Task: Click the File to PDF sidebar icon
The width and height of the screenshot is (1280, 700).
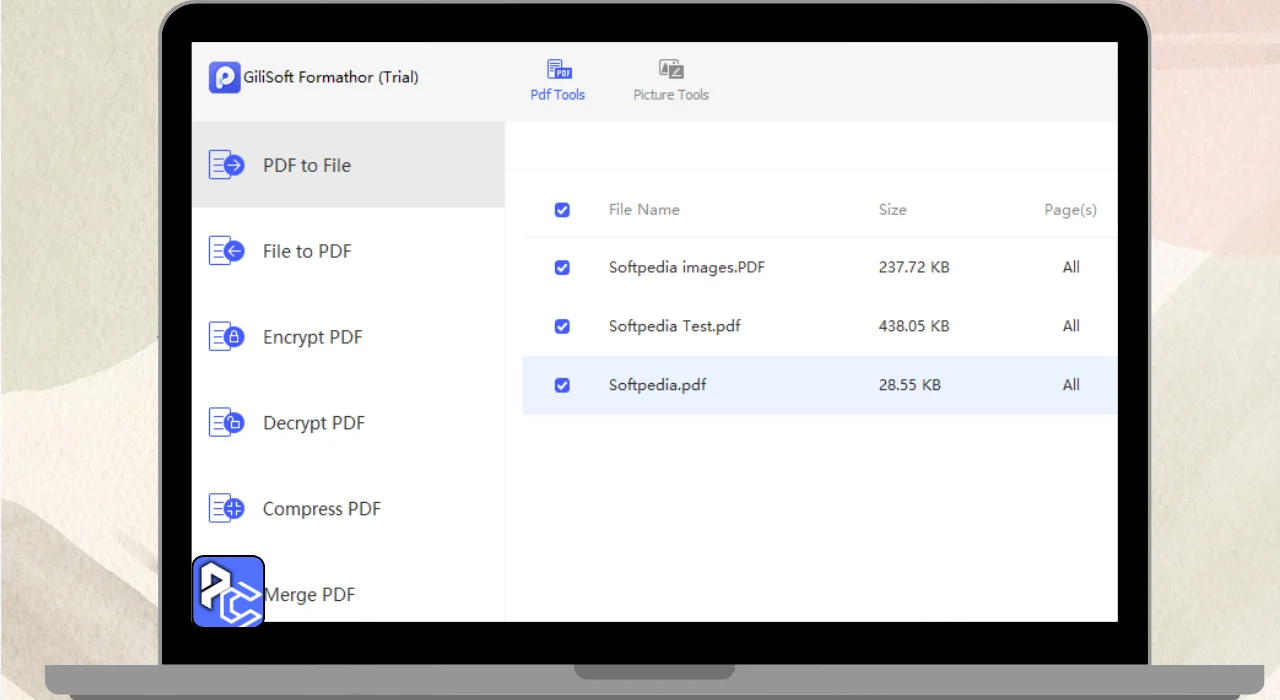Action: pyautogui.click(x=226, y=251)
